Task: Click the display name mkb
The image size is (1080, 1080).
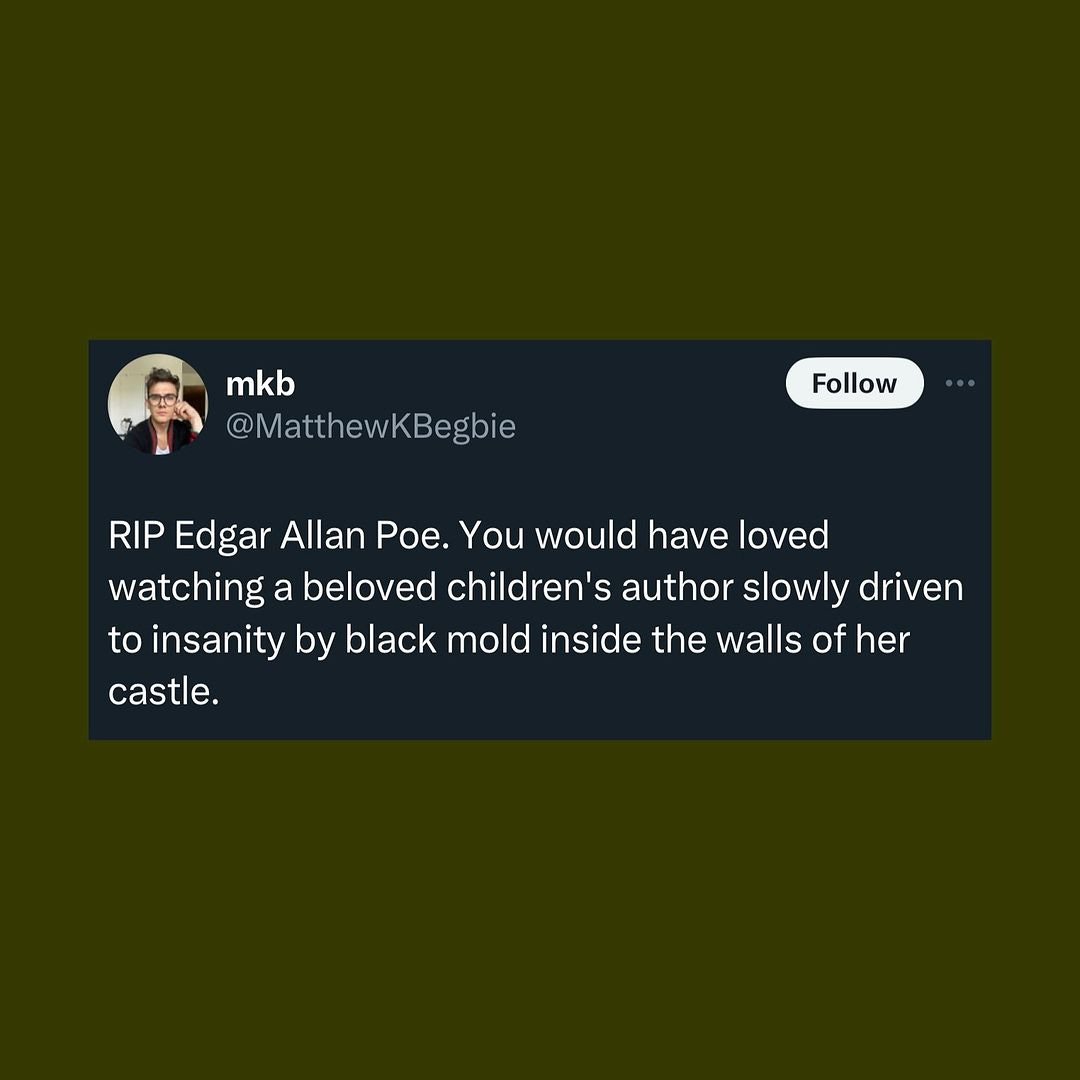Action: (x=260, y=384)
